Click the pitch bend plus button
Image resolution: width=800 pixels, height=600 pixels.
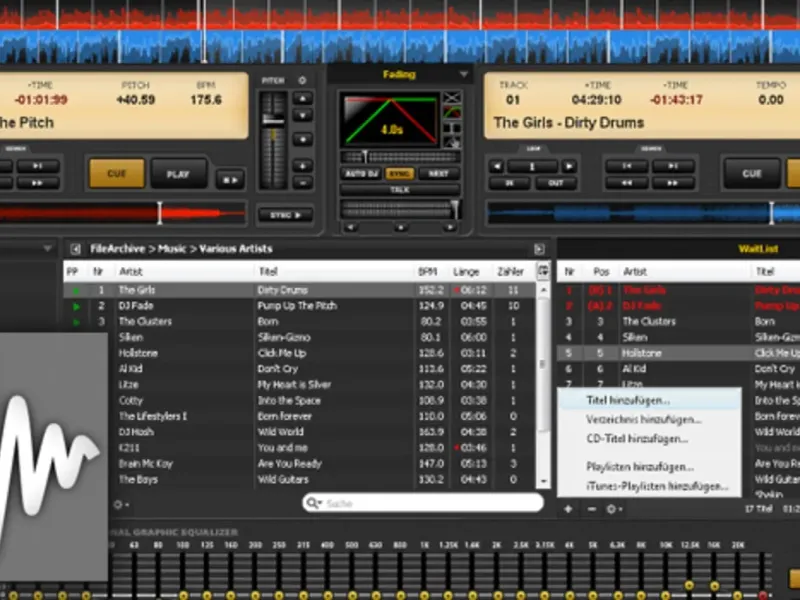[303, 166]
